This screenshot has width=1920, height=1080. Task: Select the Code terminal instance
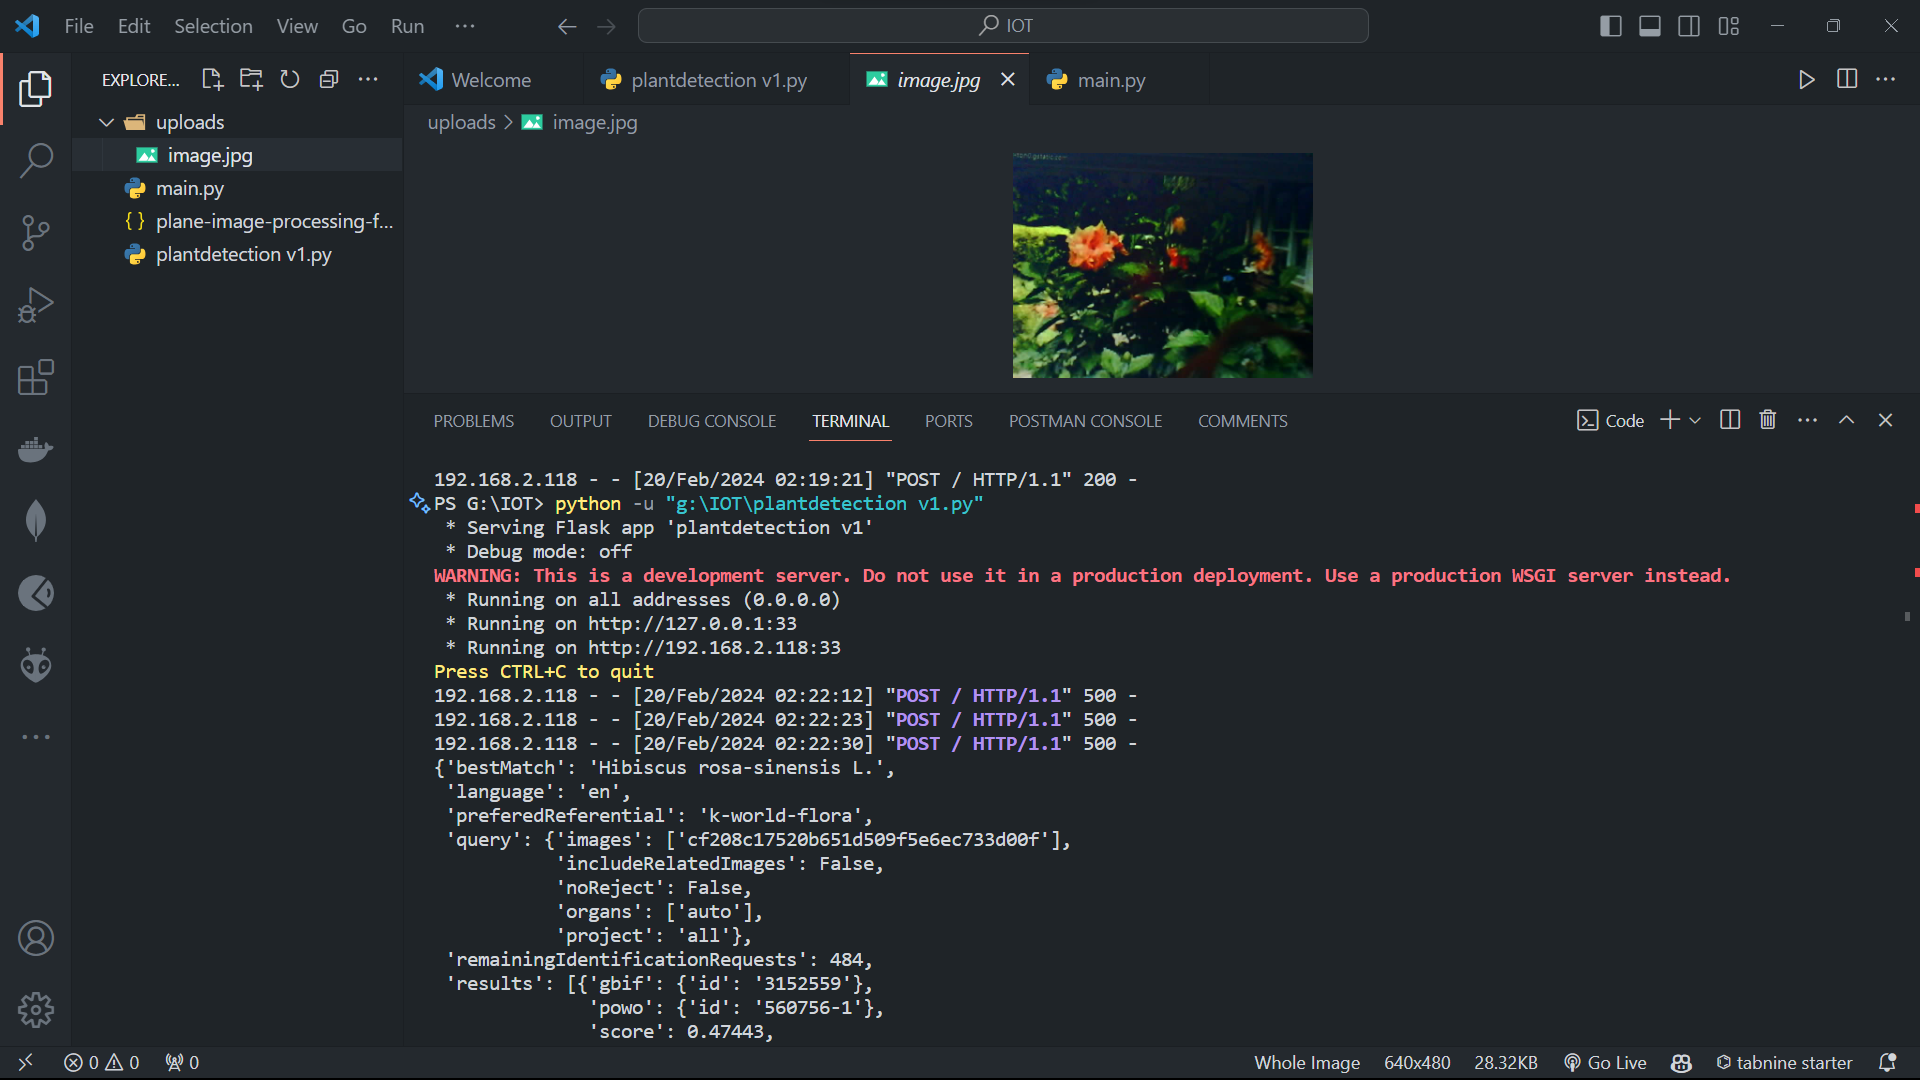[1610, 420]
